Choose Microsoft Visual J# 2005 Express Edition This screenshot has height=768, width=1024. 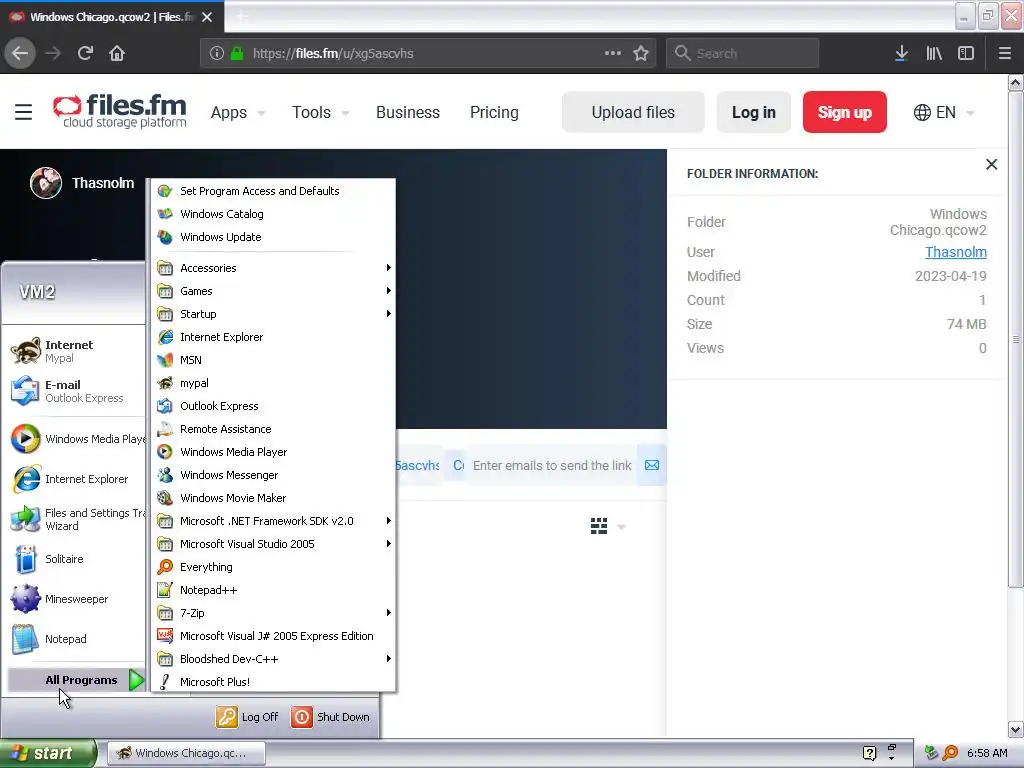point(274,635)
